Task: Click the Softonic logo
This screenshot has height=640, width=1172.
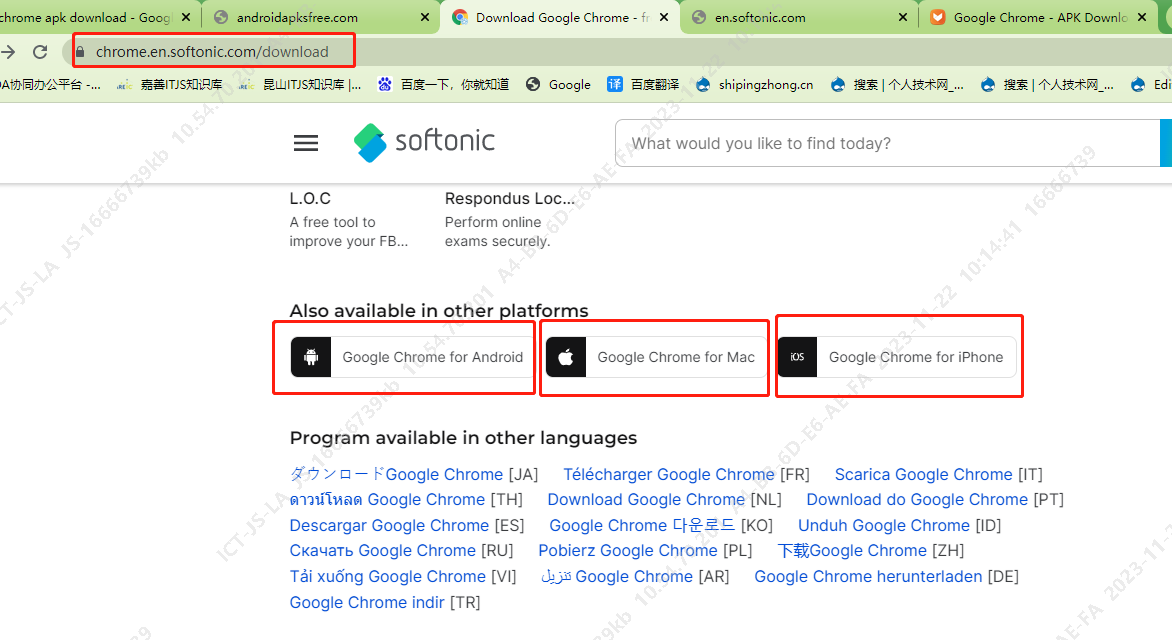Action: coord(424,142)
